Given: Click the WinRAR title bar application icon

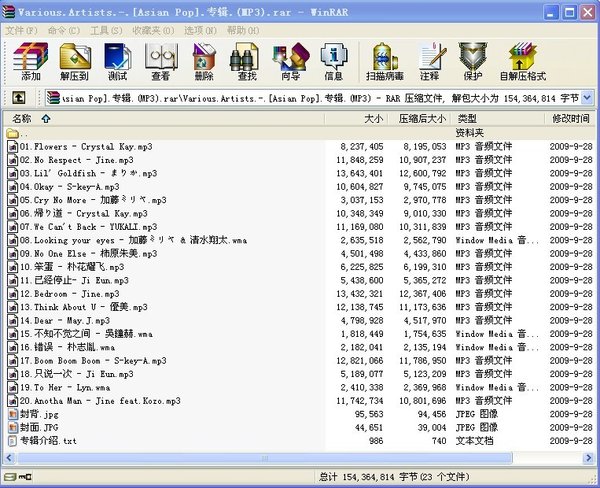Looking at the screenshot, I should (8, 12).
